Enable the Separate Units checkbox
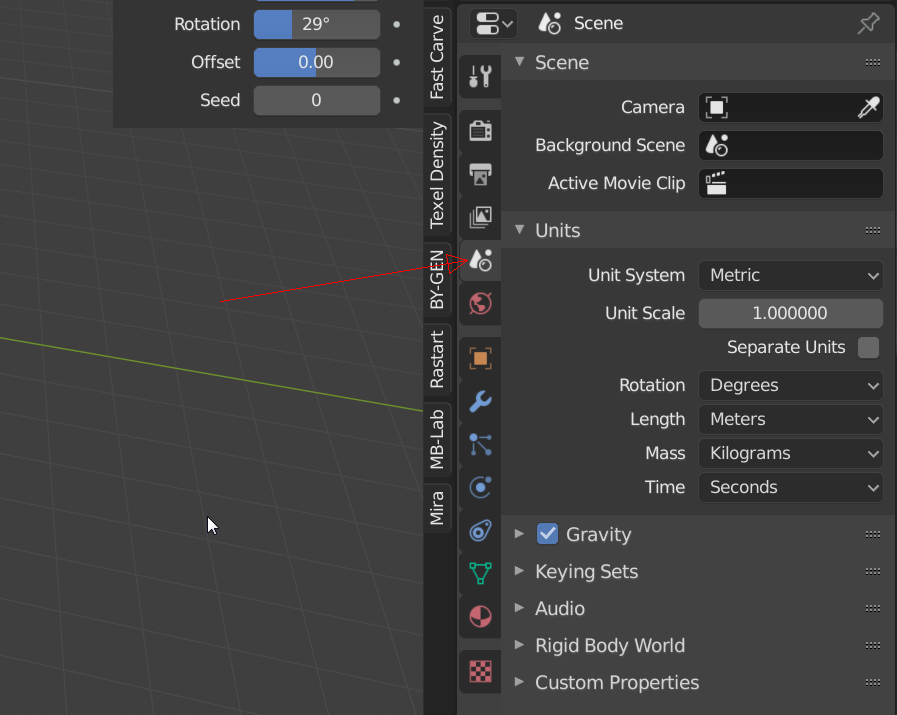This screenshot has width=897, height=715. [x=868, y=347]
